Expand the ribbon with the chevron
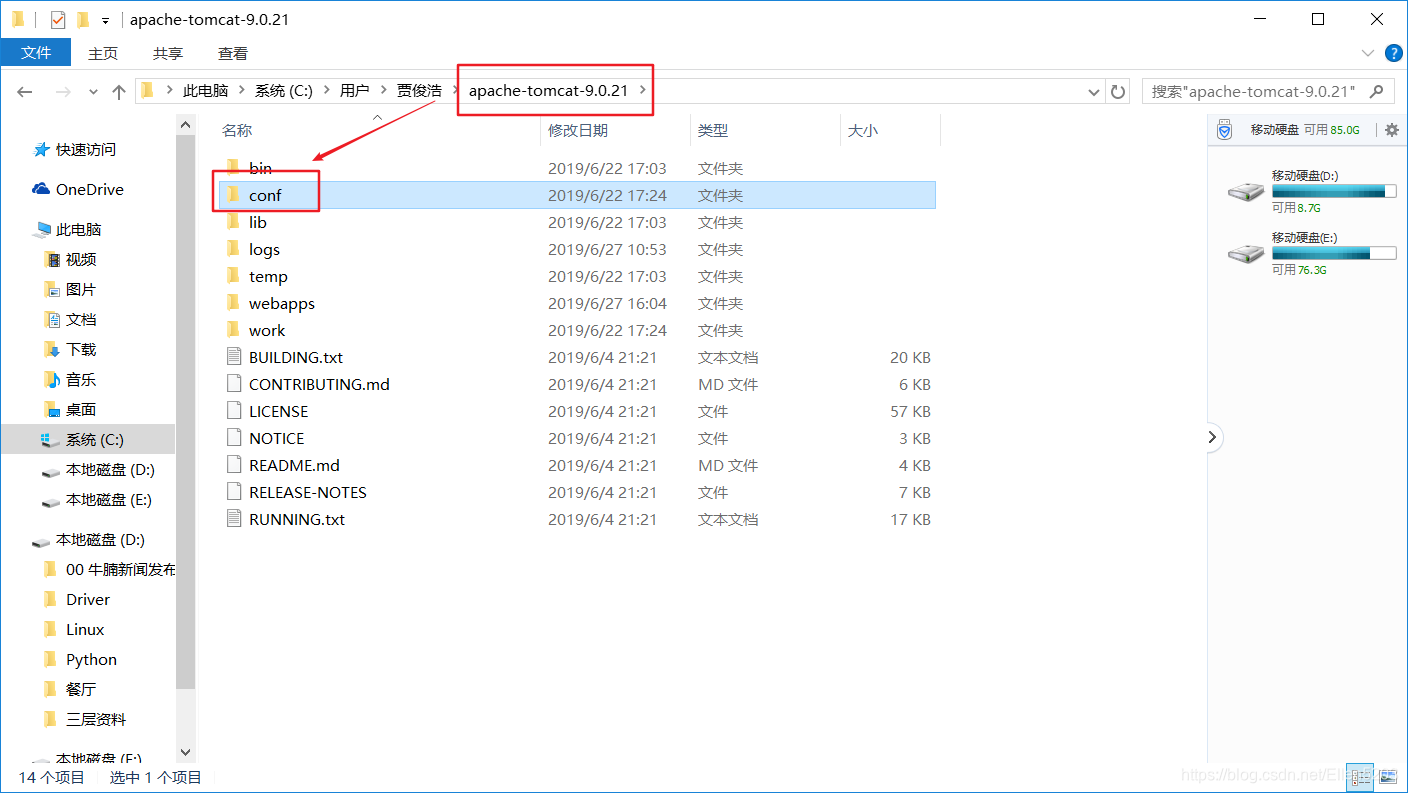The image size is (1408, 793). pyautogui.click(x=1368, y=52)
